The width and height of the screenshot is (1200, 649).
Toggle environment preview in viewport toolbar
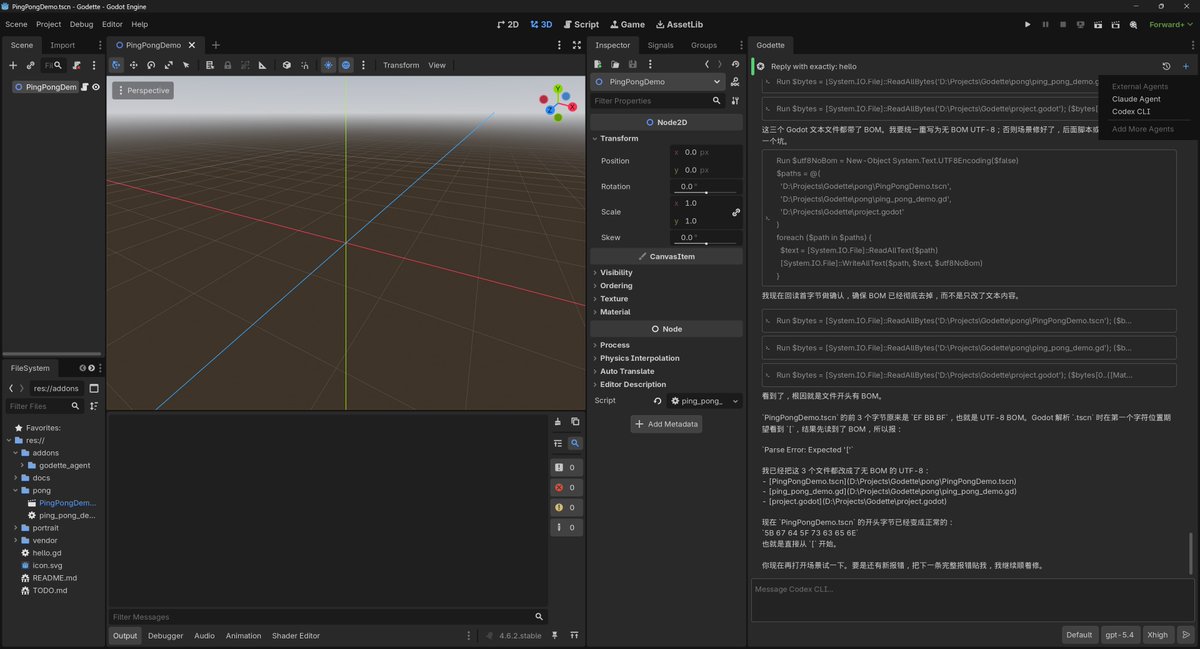(346, 65)
